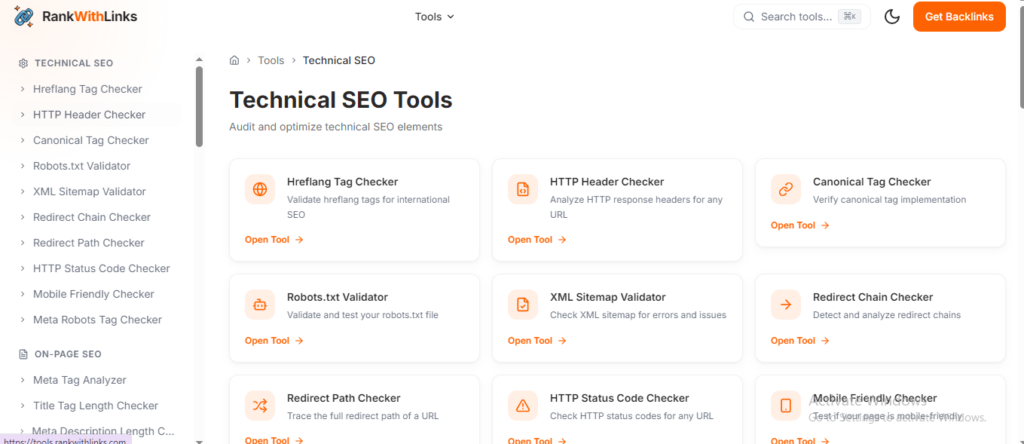Open Tool link on Robots.txt Validator card
This screenshot has height=444, width=1024.
point(274,340)
